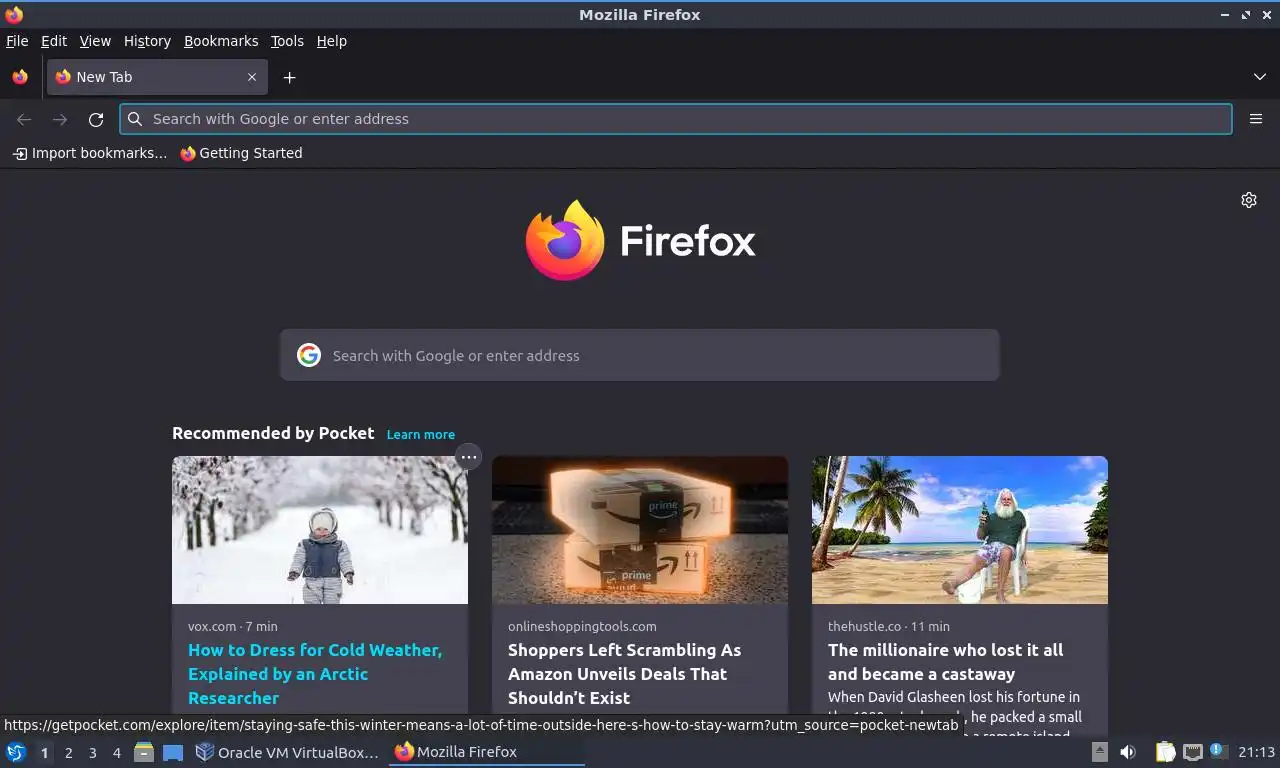Click the 21:13 clock
Viewport: 1280px width, 768px height.
(1256, 752)
